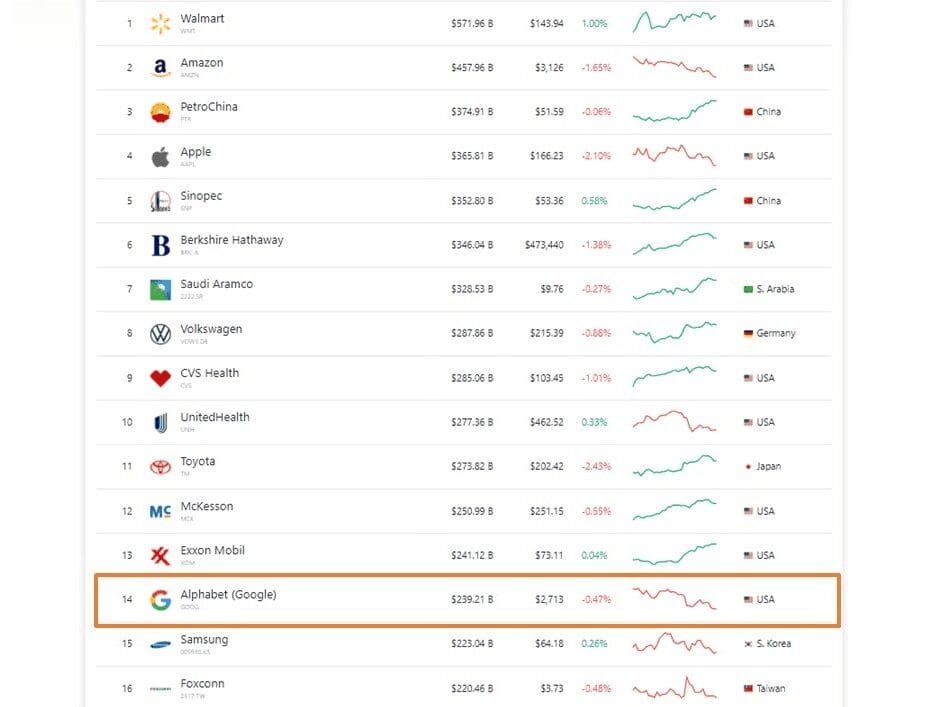The height and width of the screenshot is (707, 926).
Task: Click the Volkswagen VW logo
Action: 160,333
